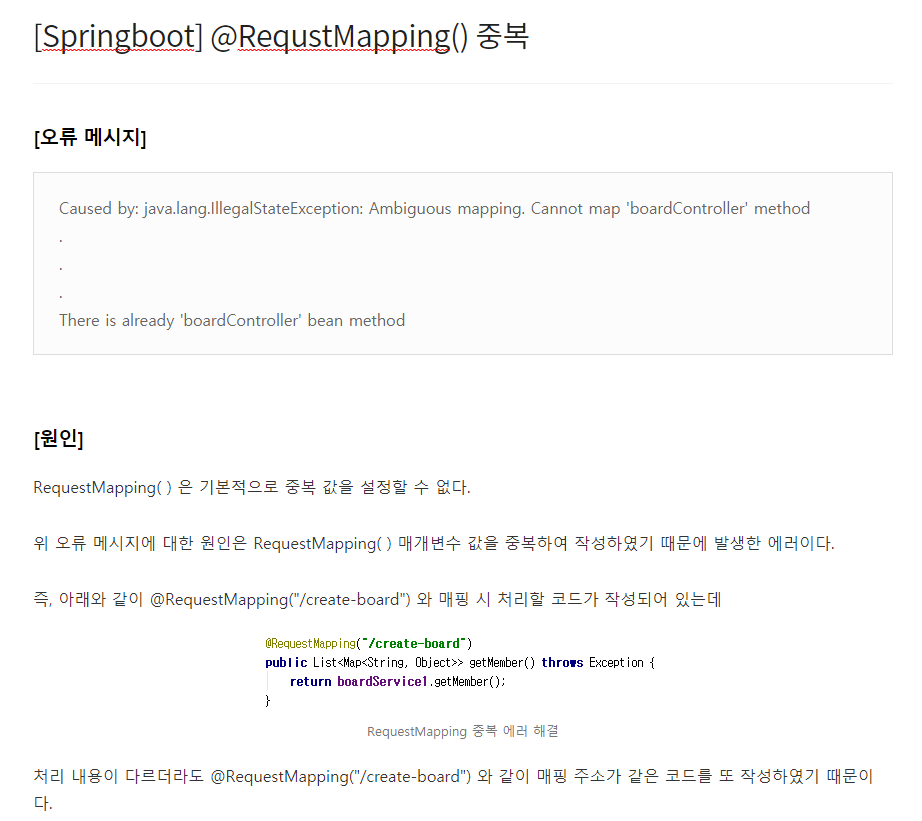This screenshot has height=821, width=922.
Task: Click the sentence starting '위 오류 메시지에 대한 원인은'
Action: click(434, 543)
